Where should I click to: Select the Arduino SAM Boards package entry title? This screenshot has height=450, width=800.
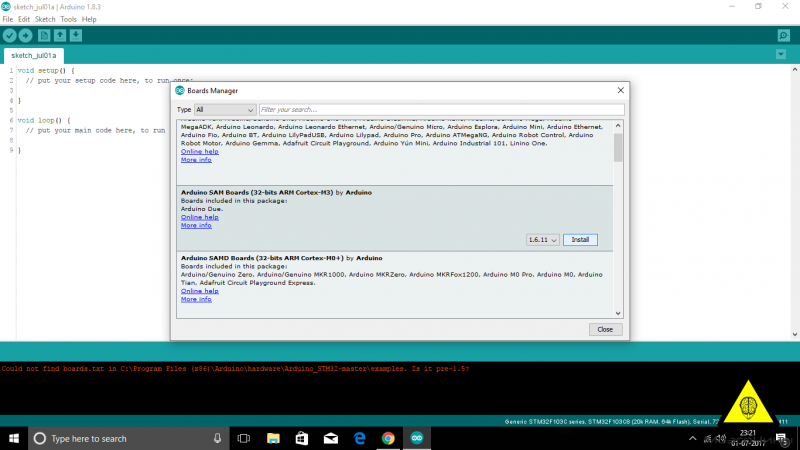[276, 192]
